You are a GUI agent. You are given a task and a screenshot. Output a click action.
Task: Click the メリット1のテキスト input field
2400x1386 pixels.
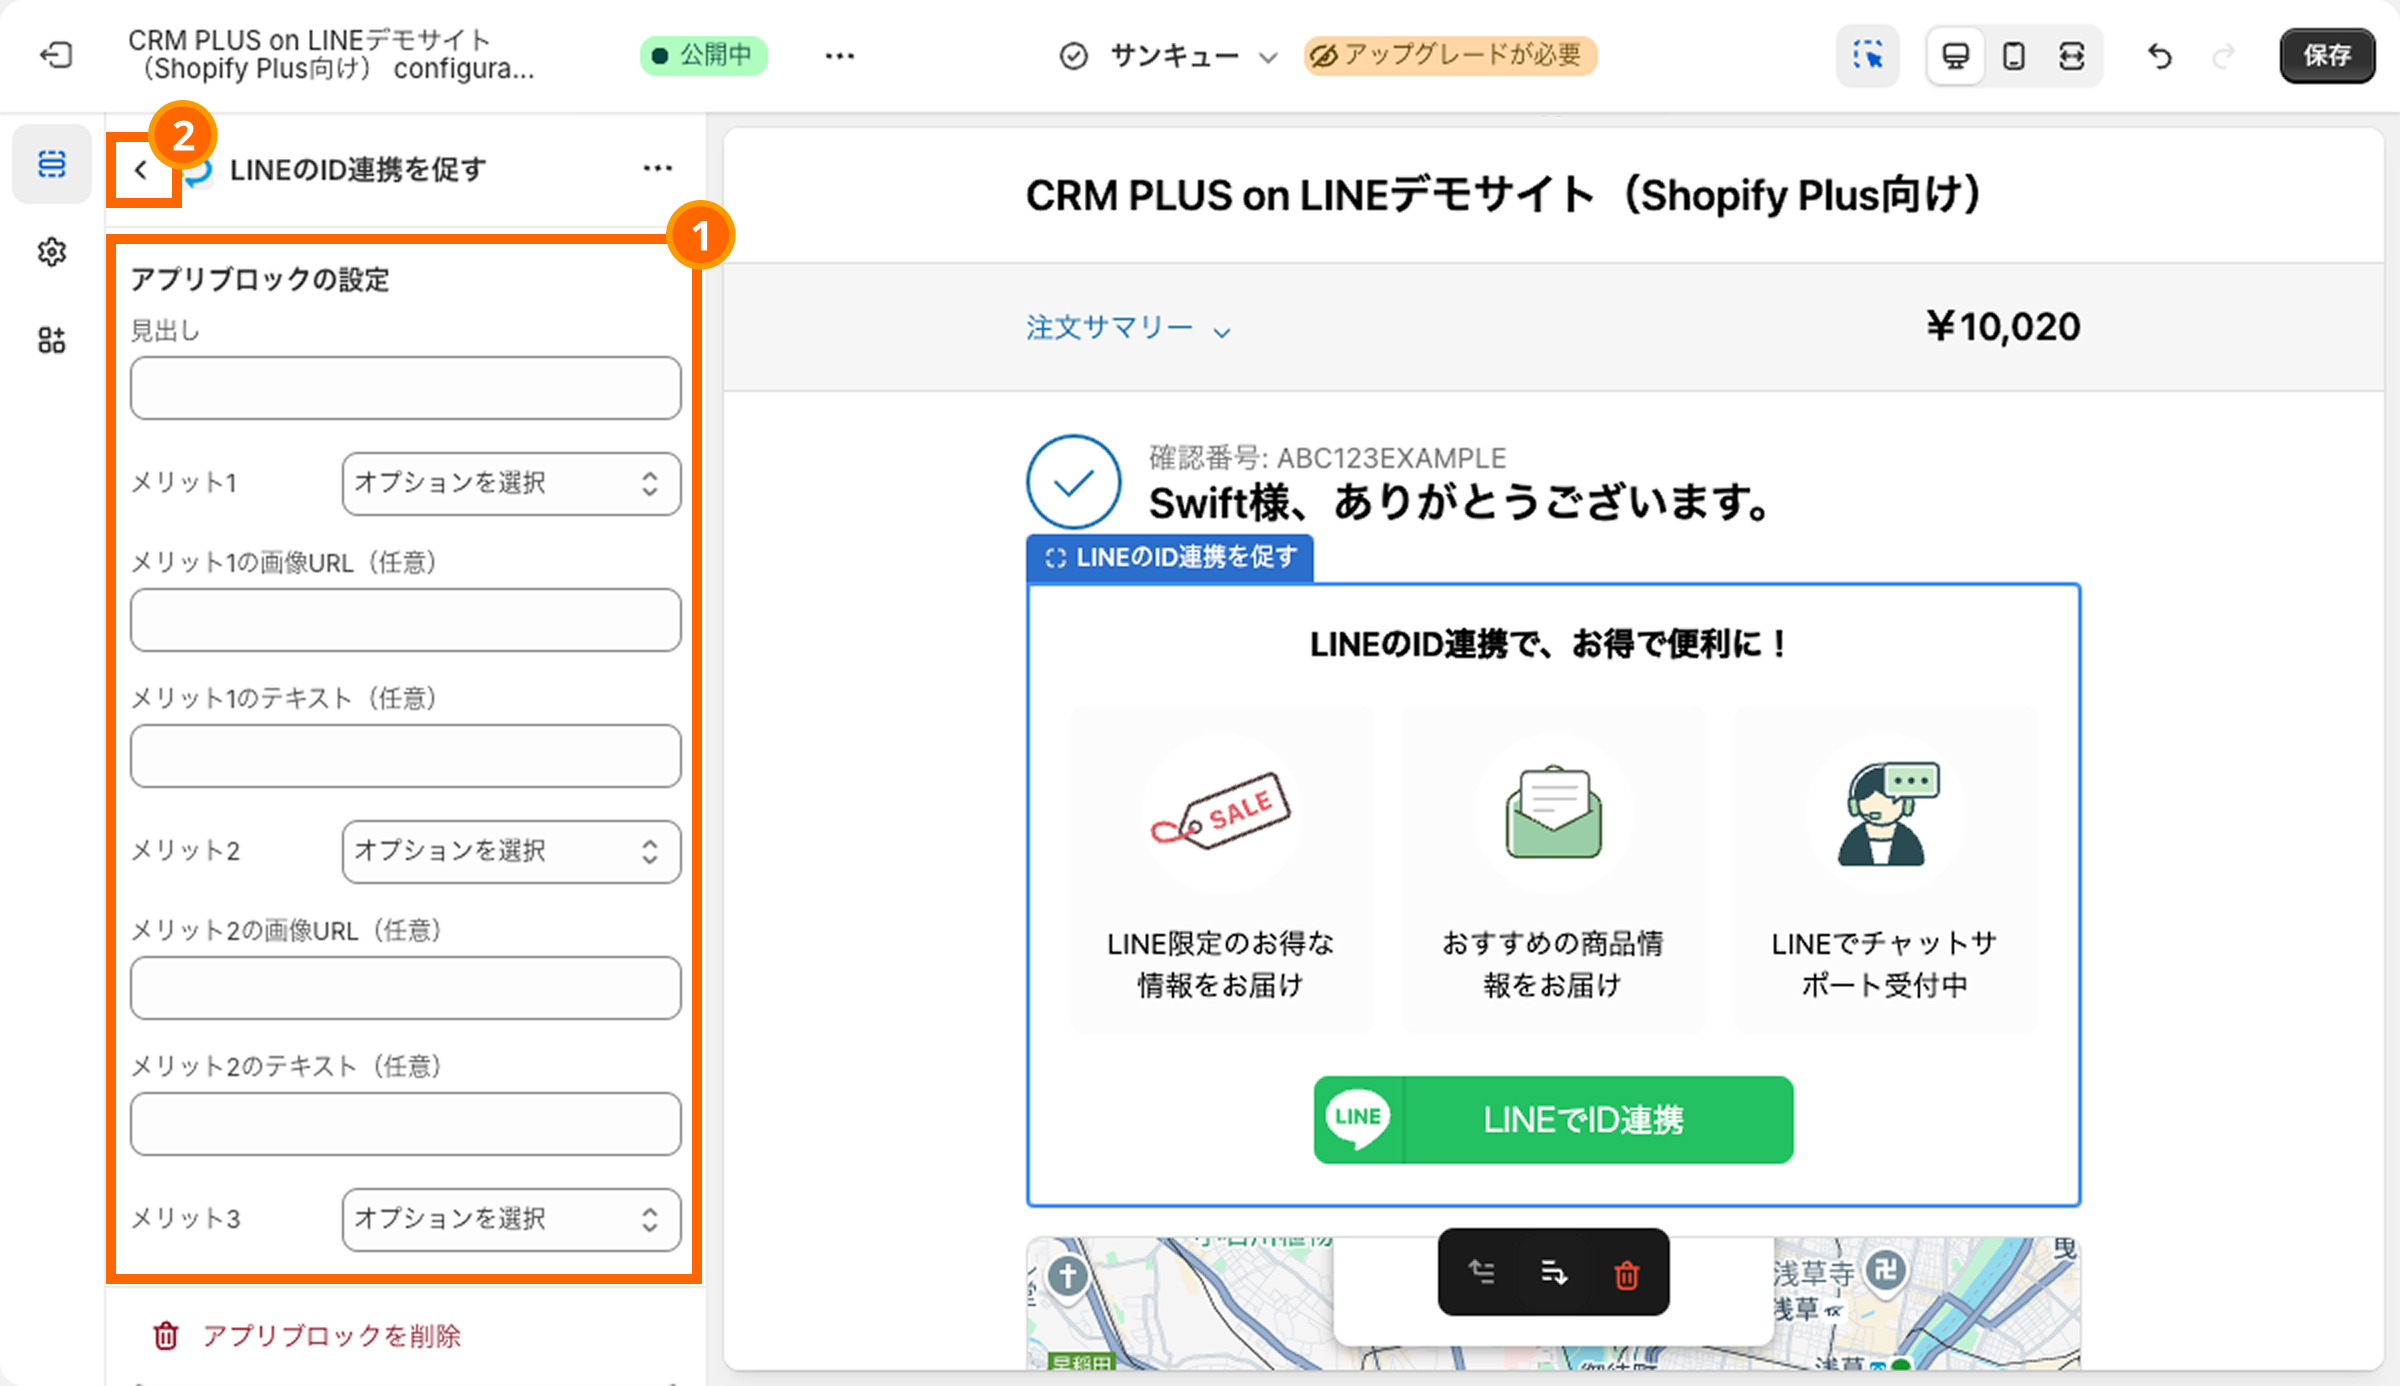coord(405,755)
